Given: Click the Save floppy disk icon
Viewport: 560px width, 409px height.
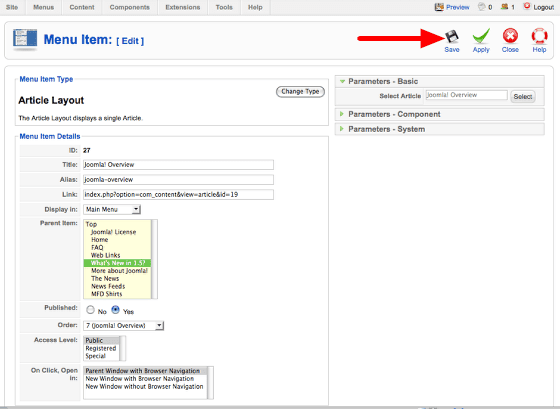Looking at the screenshot, I should point(452,37).
